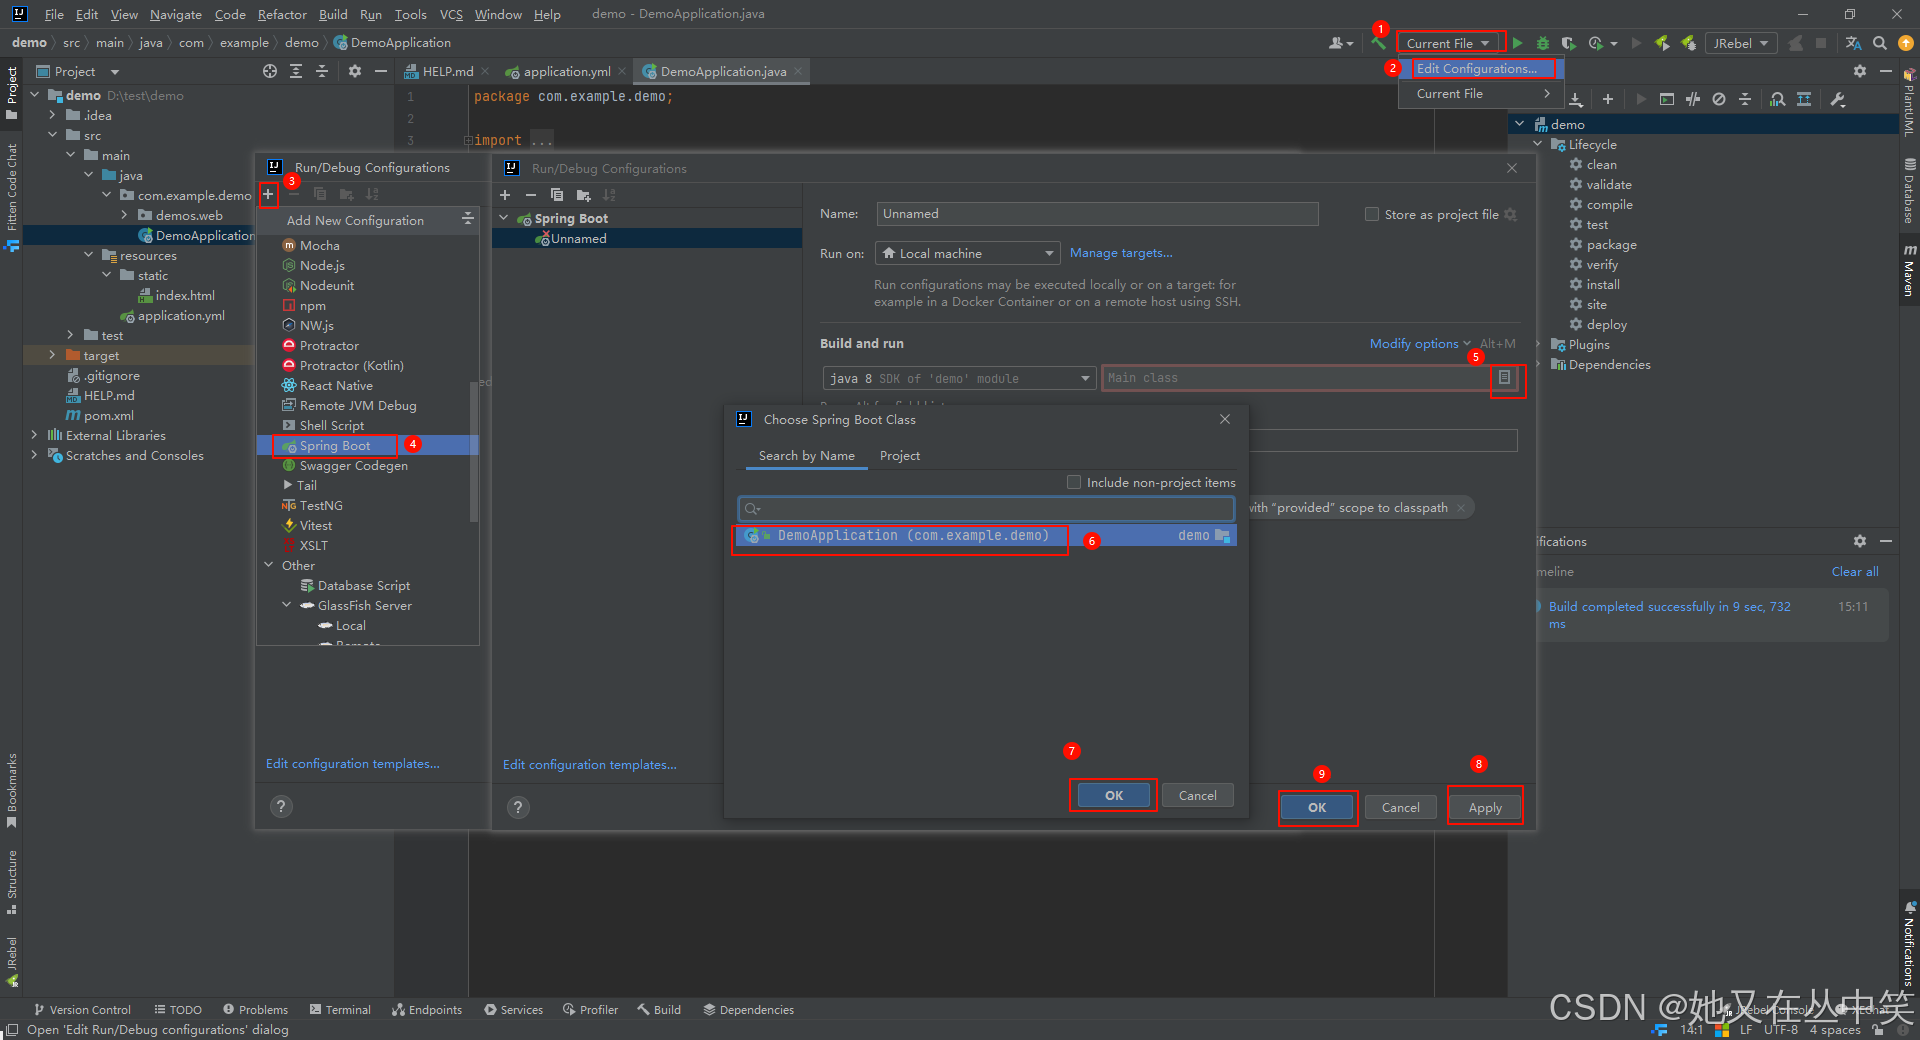Click the Profiler run icon in toolbar
The height and width of the screenshot is (1040, 1920).
point(1596,43)
